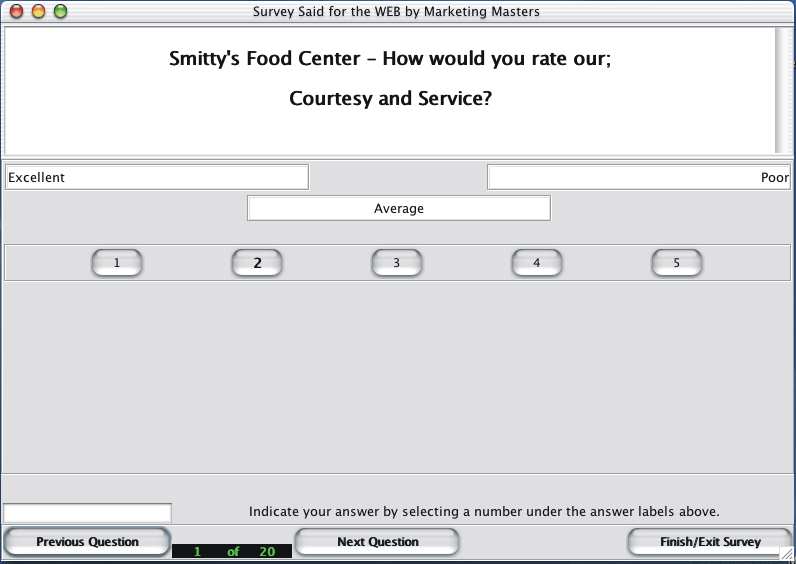Click the 'Indicate your answer' instruction text
This screenshot has height=564, width=796.
(x=484, y=511)
